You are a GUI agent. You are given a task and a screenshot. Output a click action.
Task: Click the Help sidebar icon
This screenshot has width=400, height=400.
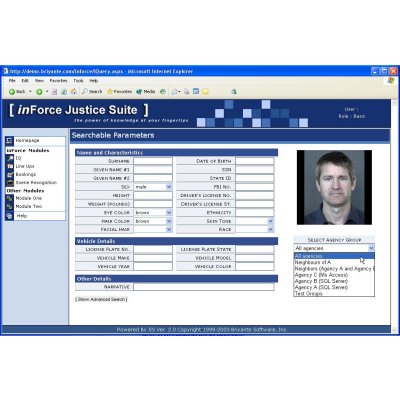(9, 216)
